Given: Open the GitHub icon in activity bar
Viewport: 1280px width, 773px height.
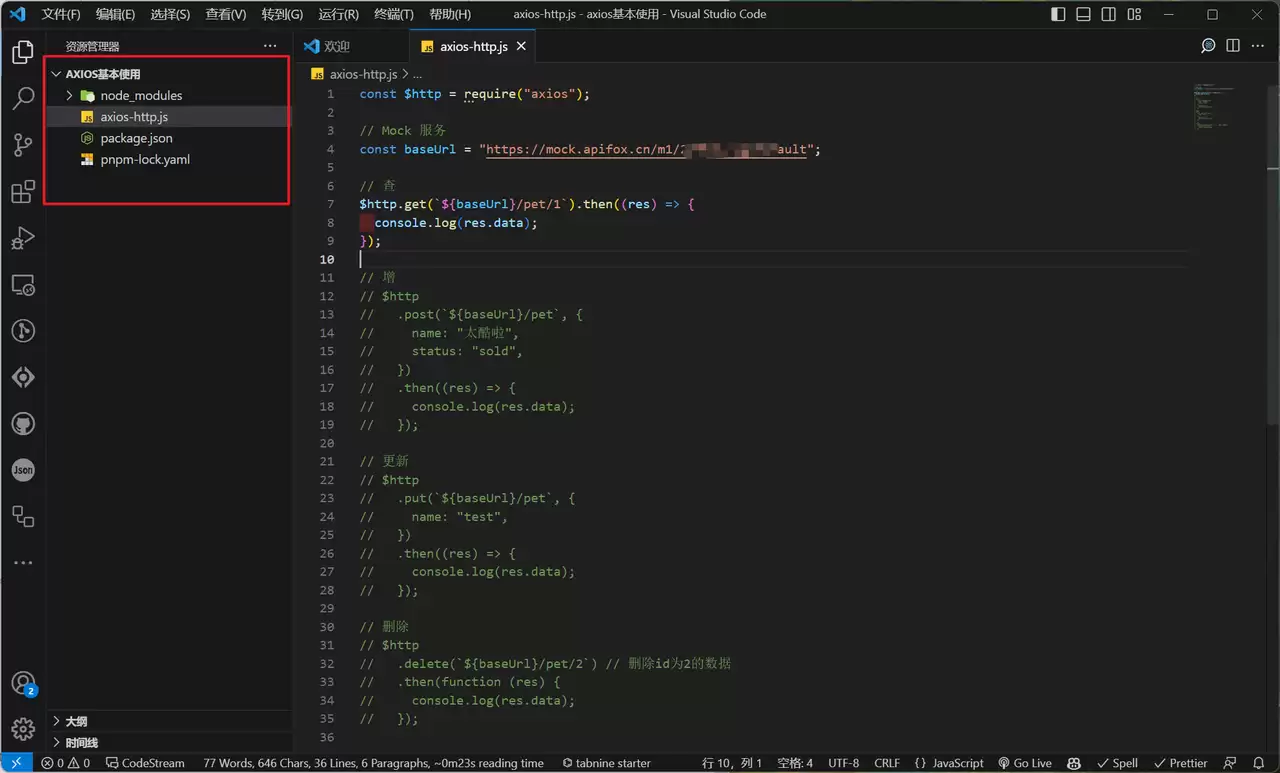Looking at the screenshot, I should 23,424.
